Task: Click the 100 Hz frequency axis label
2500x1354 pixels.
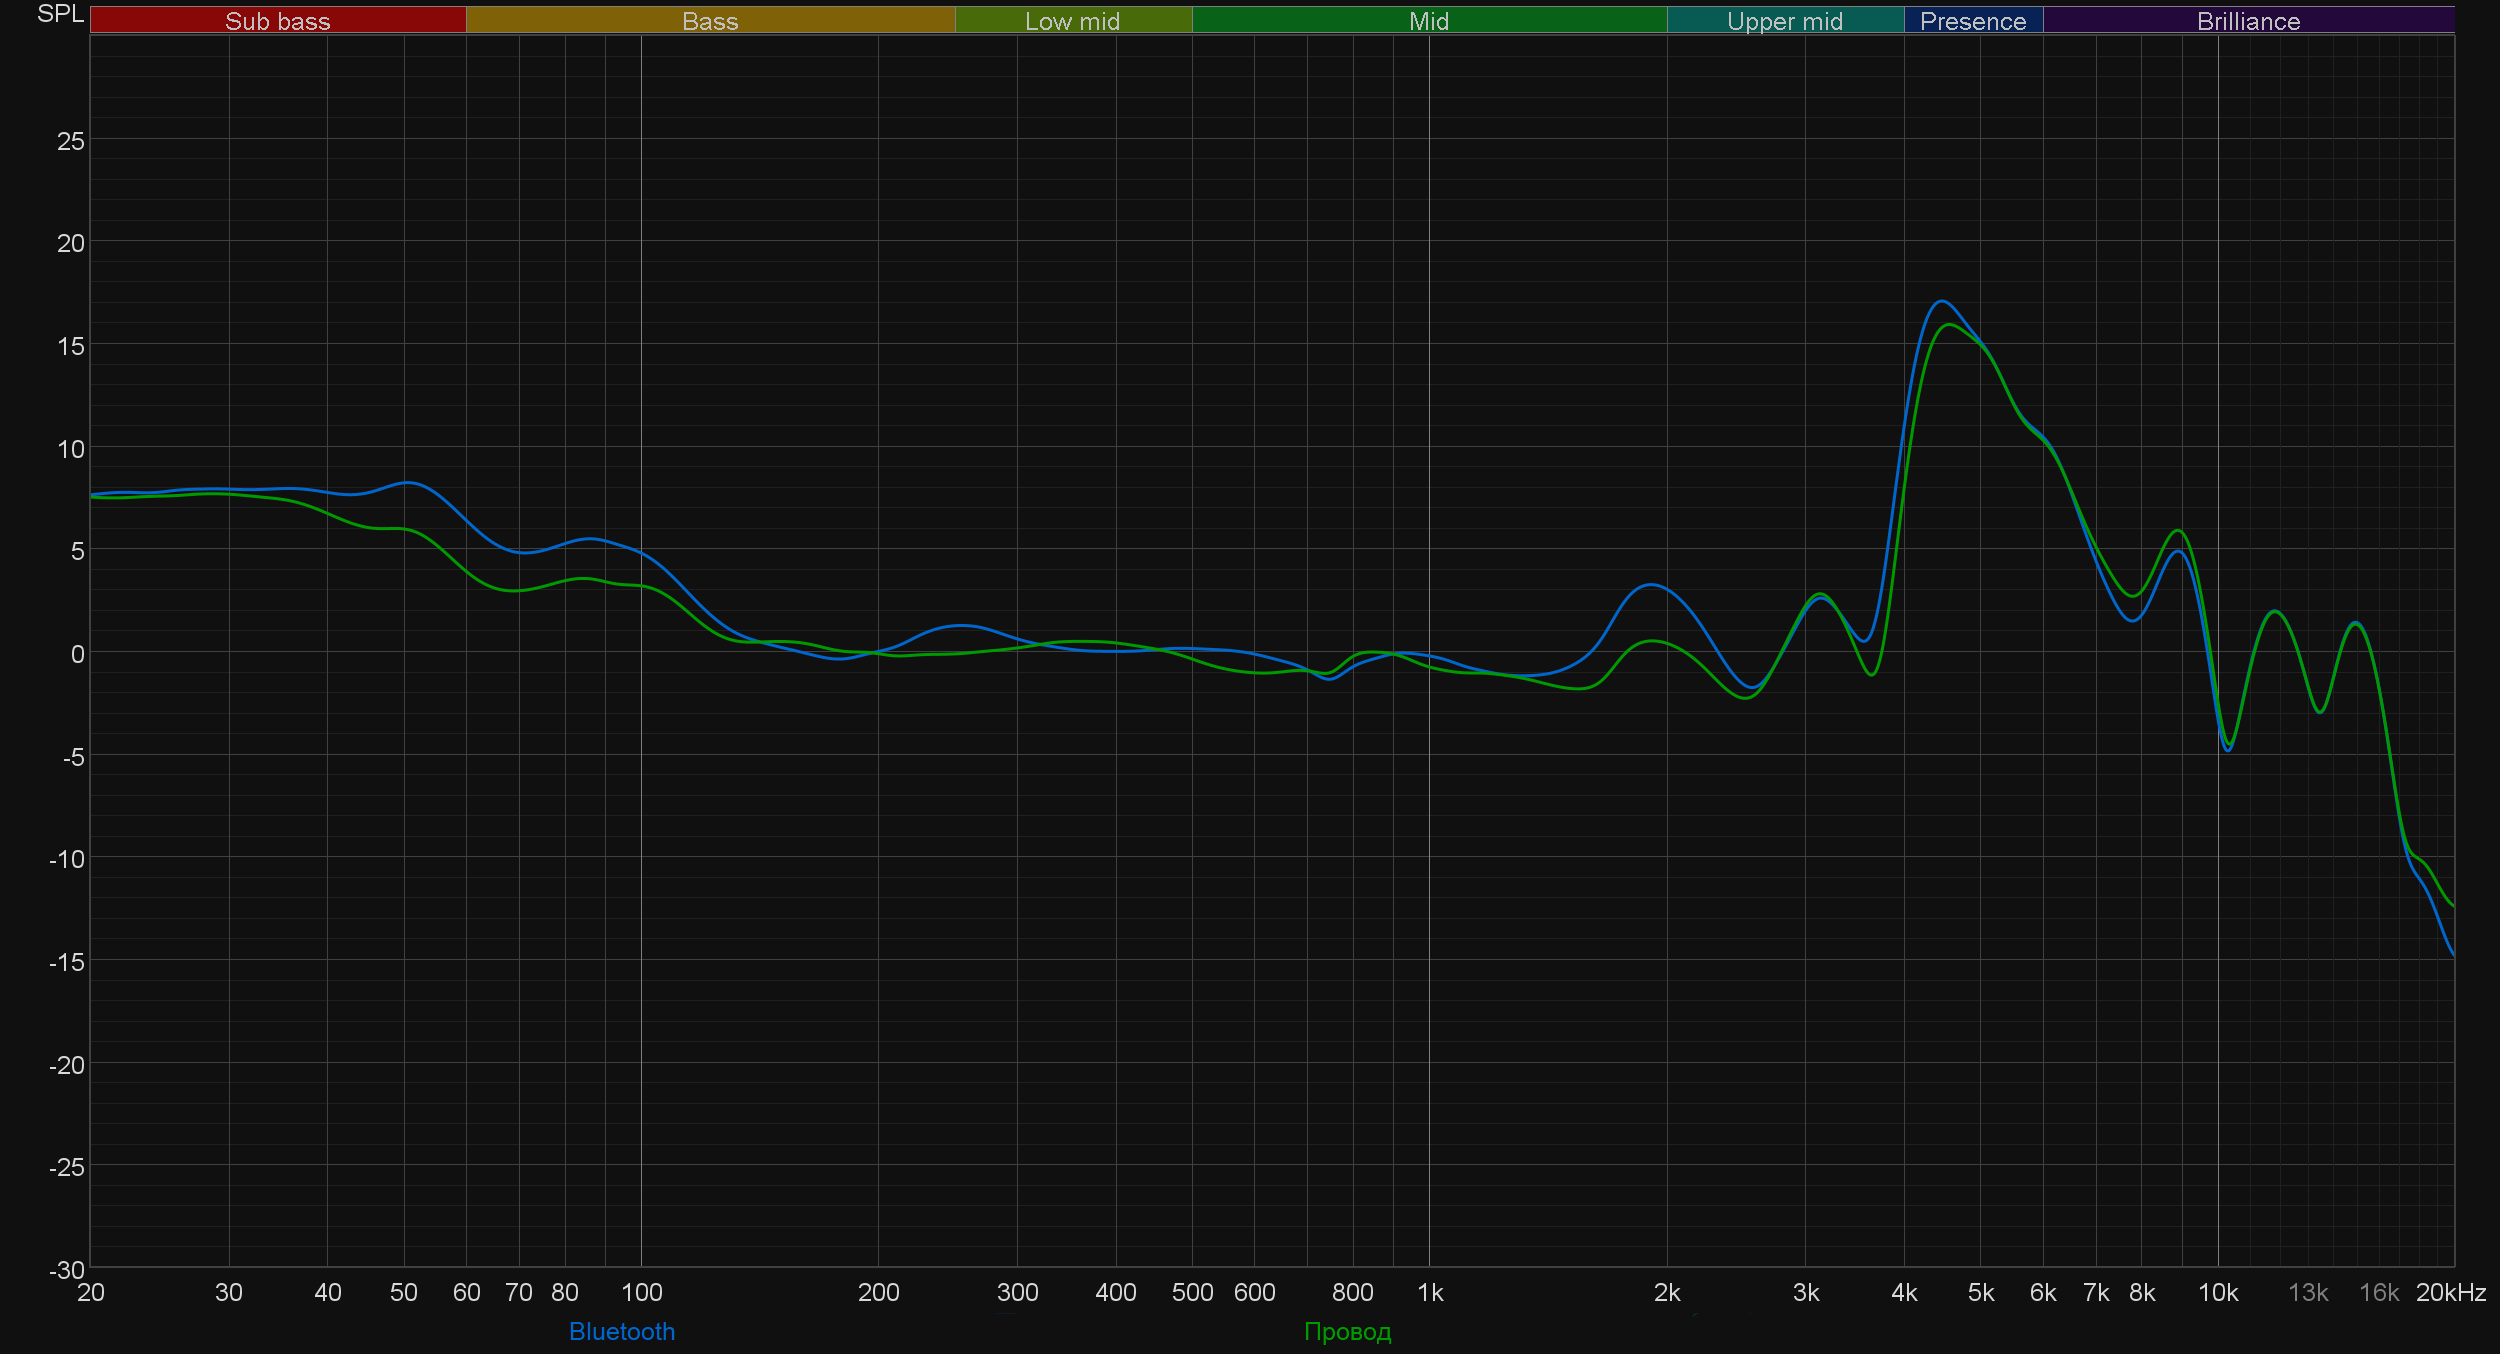Action: [641, 1292]
